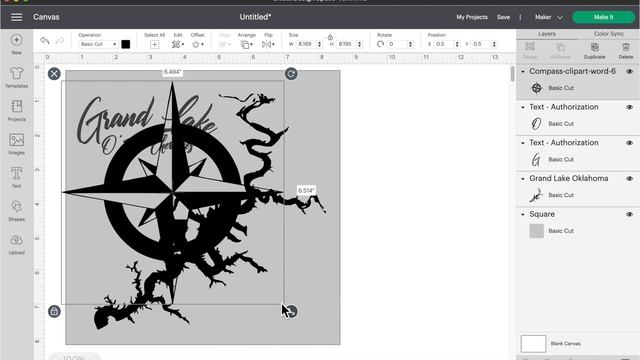
Task: Open the Maker machine dropdown
Action: pyautogui.click(x=549, y=17)
